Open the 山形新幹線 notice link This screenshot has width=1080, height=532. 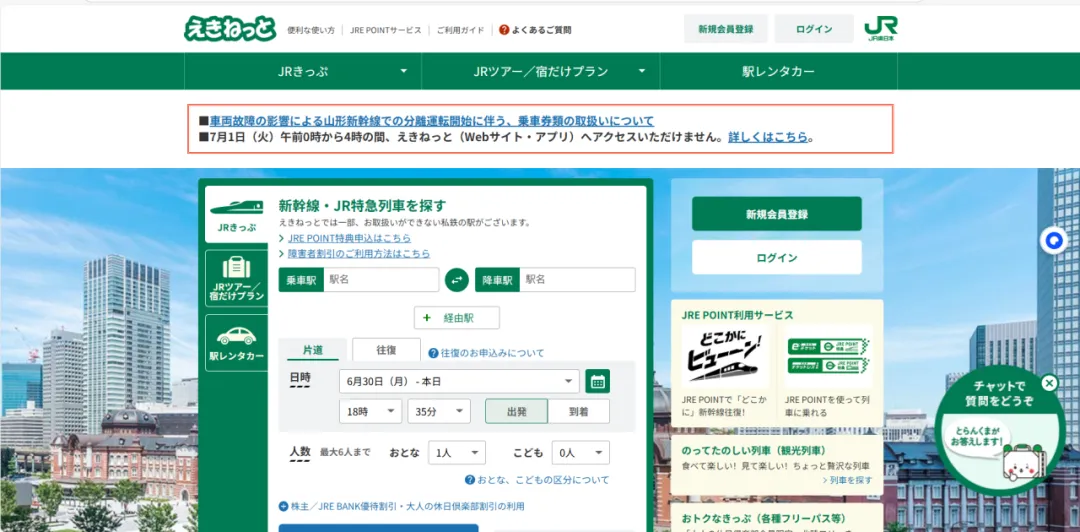click(x=432, y=121)
